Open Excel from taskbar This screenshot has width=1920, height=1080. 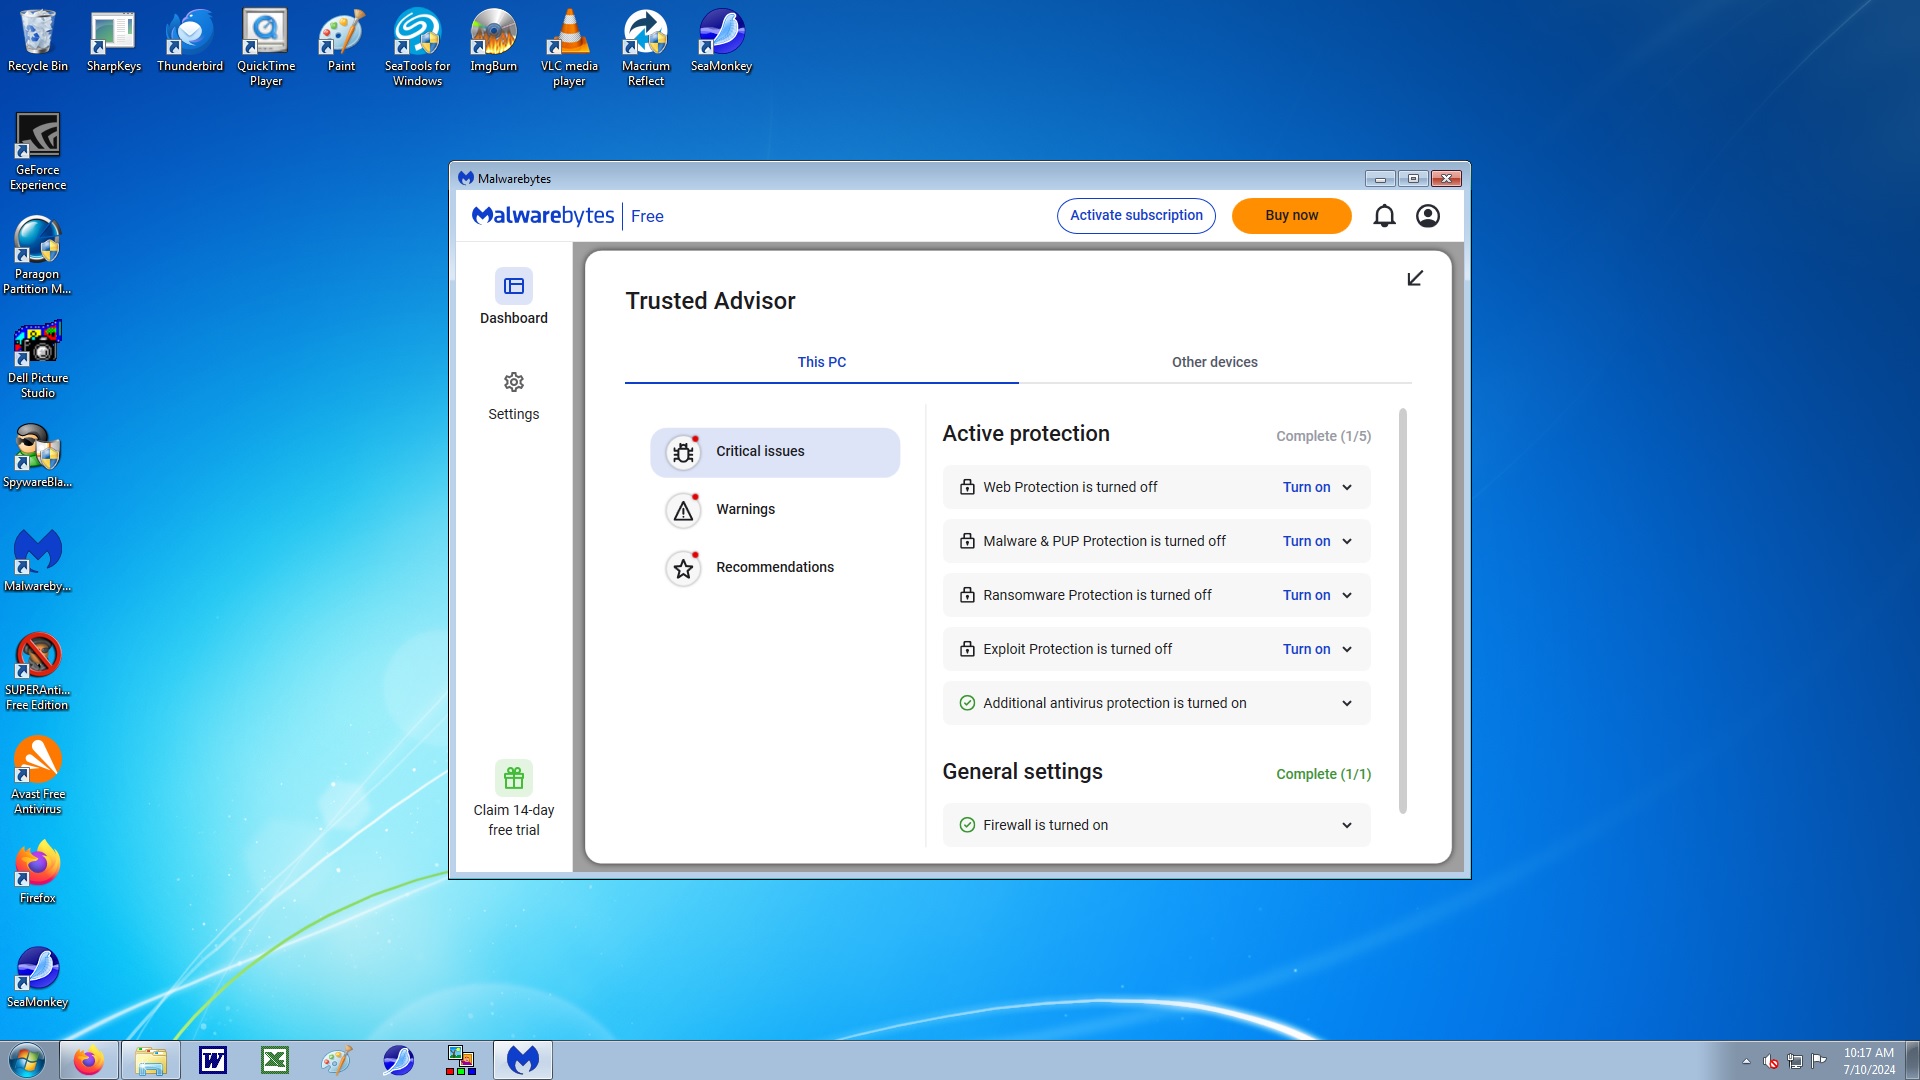274,1060
